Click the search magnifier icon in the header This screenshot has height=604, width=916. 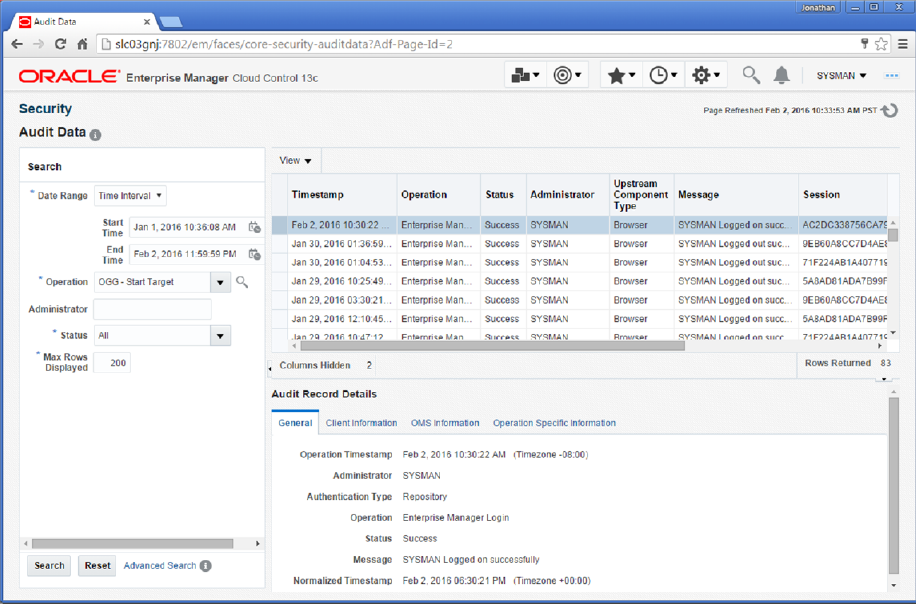click(x=750, y=74)
